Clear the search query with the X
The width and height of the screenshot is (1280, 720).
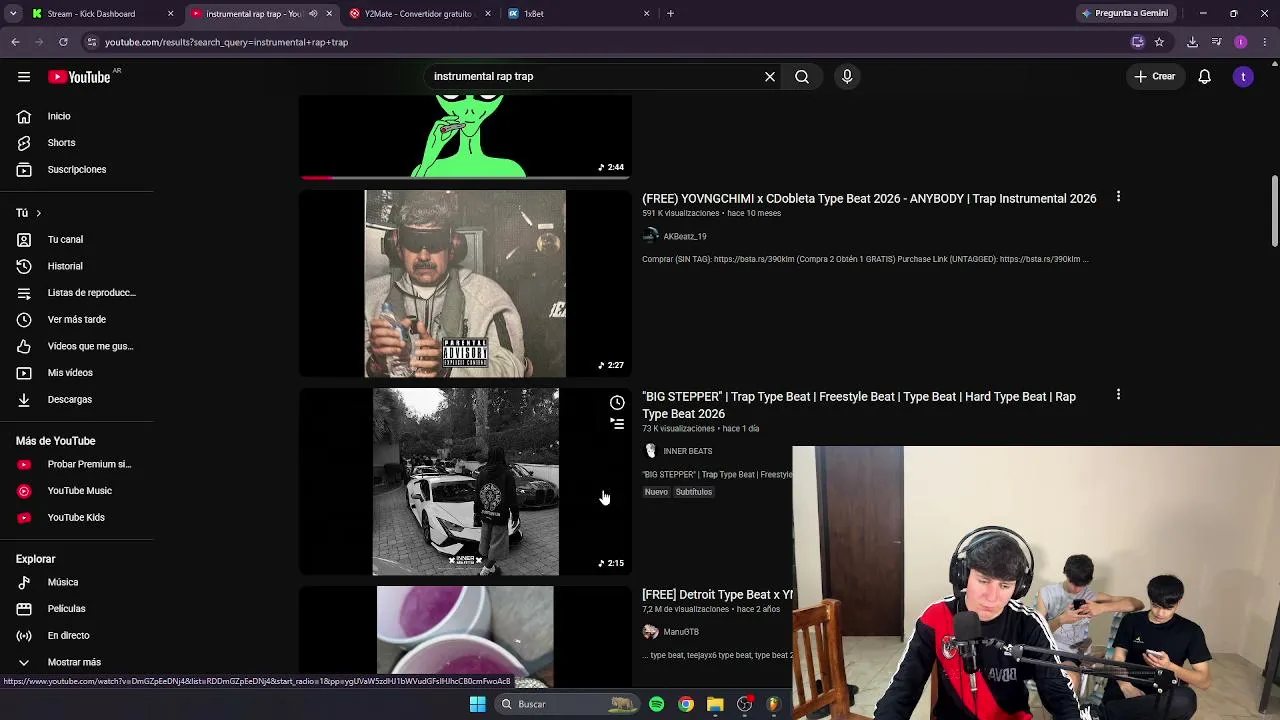tap(770, 76)
